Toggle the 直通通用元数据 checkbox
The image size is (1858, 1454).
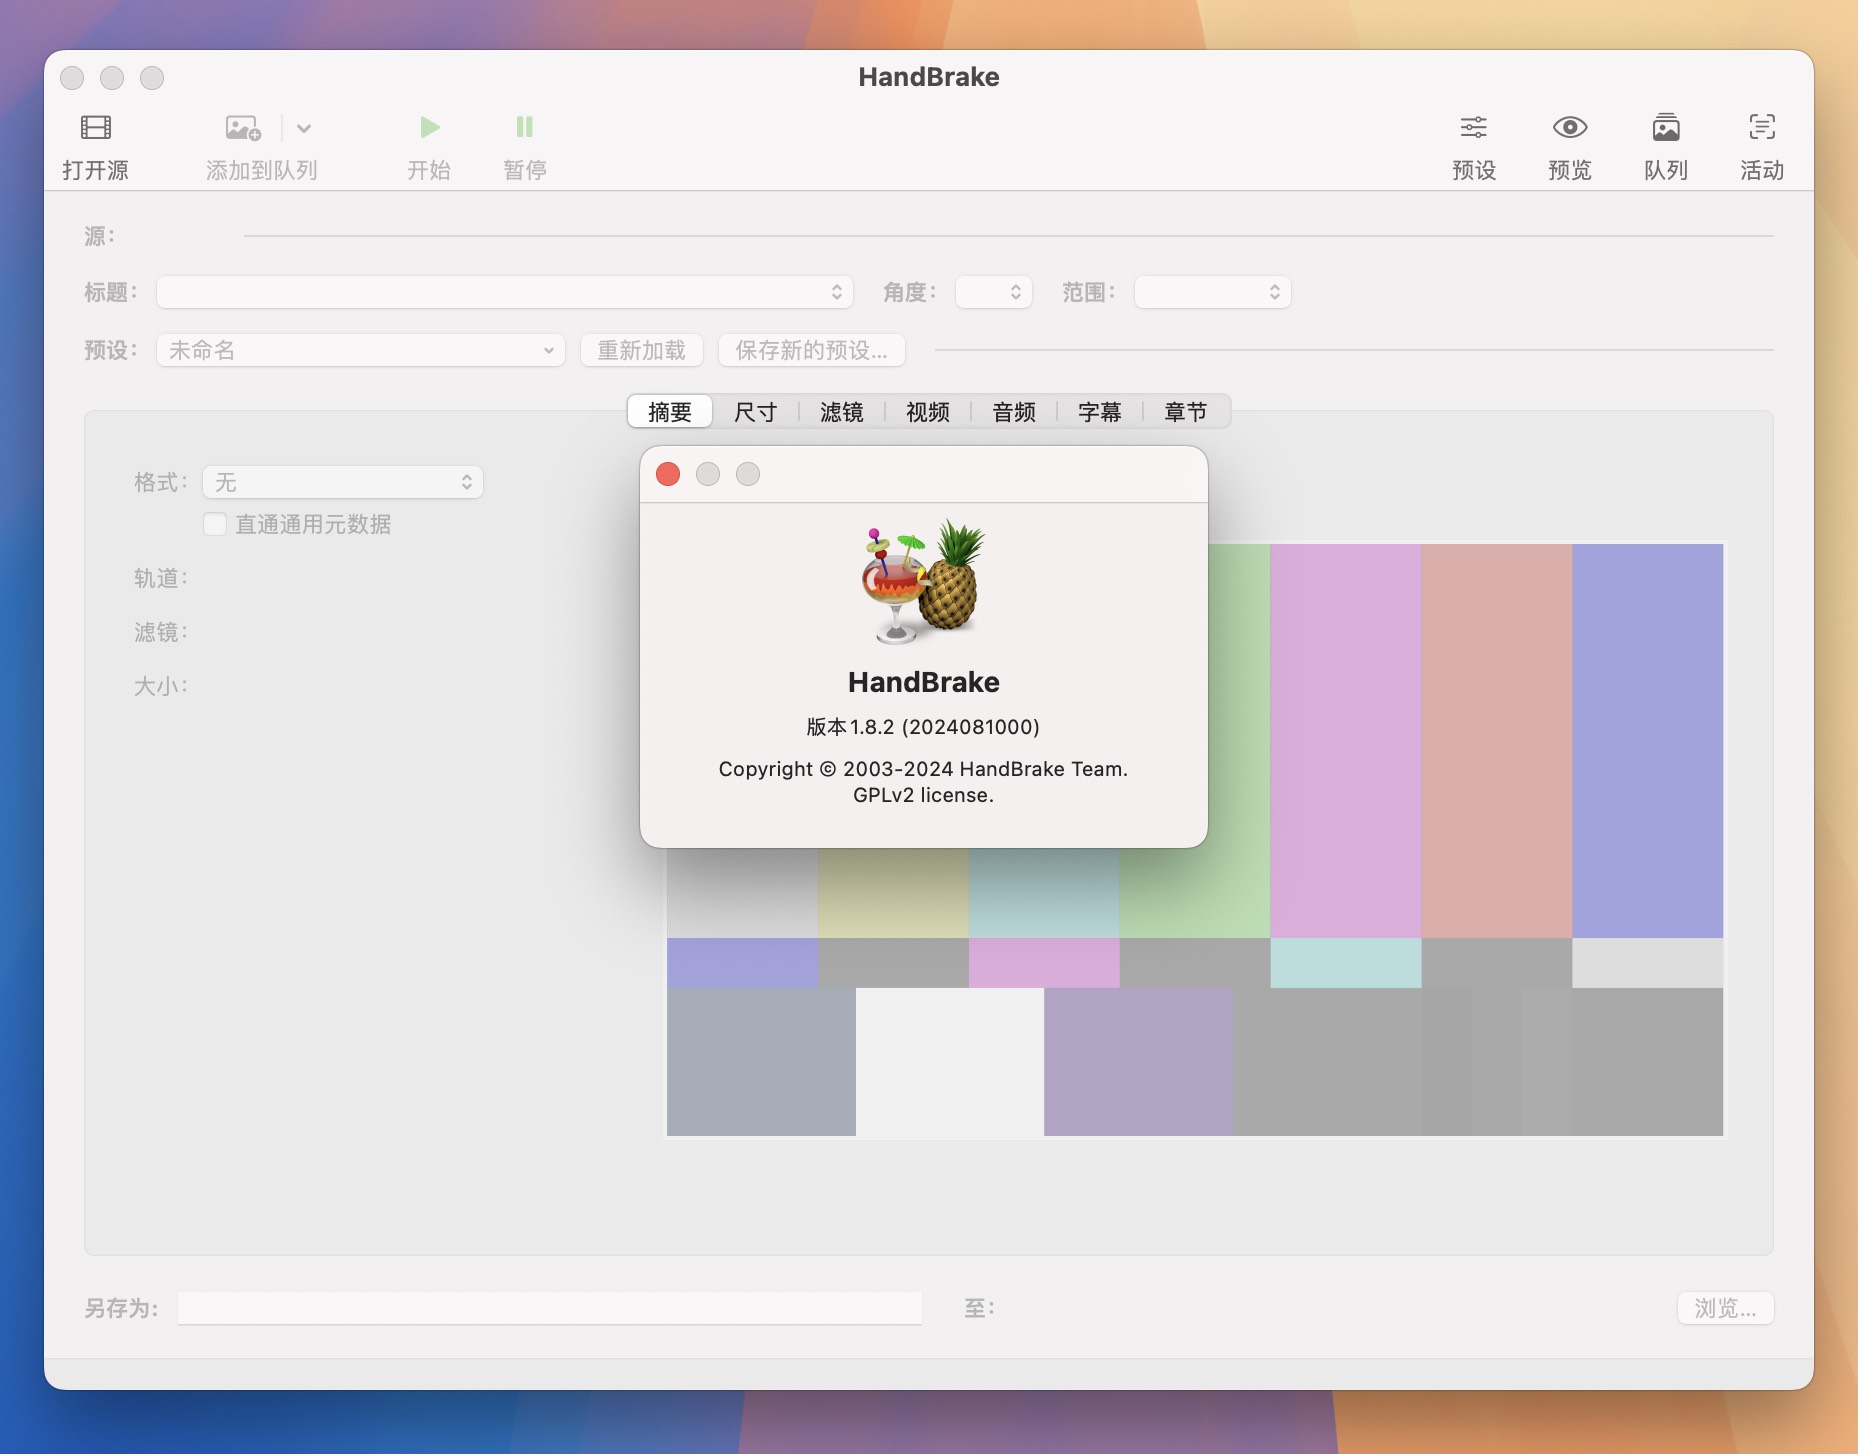(215, 524)
